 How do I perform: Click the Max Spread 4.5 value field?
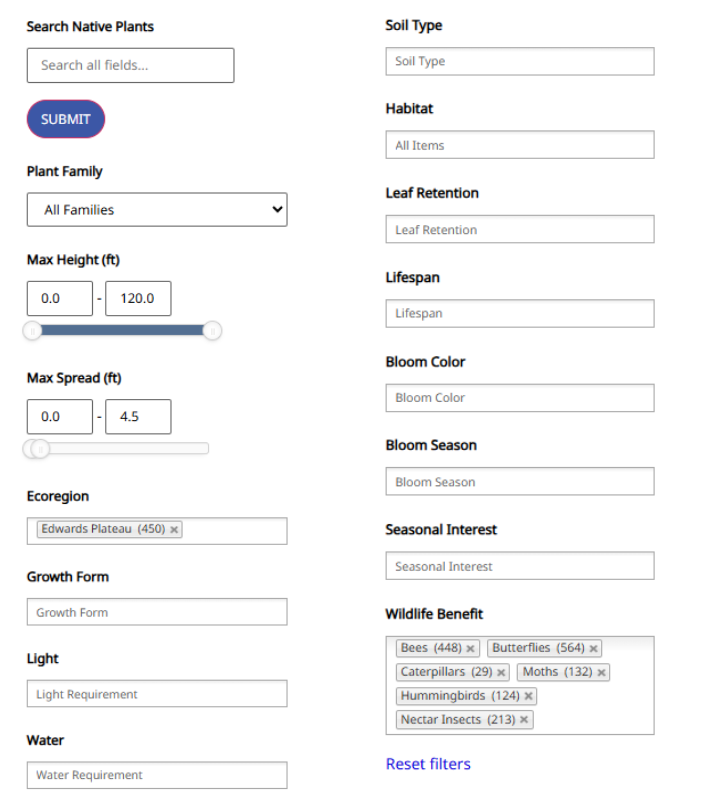click(x=138, y=417)
